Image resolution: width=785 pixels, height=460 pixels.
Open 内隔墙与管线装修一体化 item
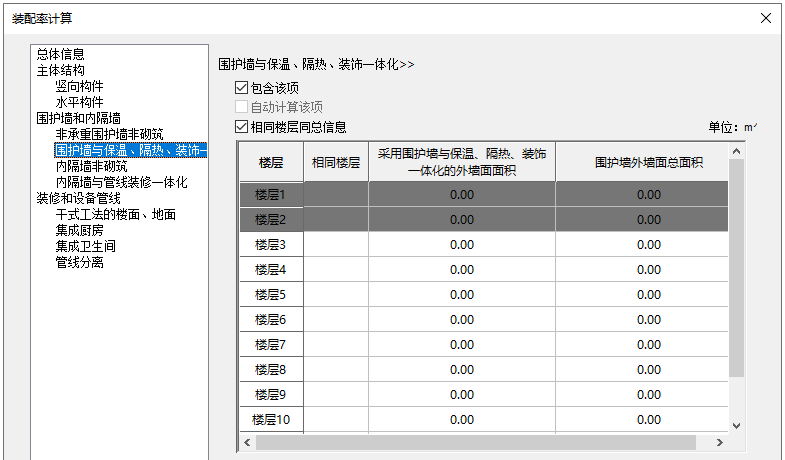tap(121, 183)
